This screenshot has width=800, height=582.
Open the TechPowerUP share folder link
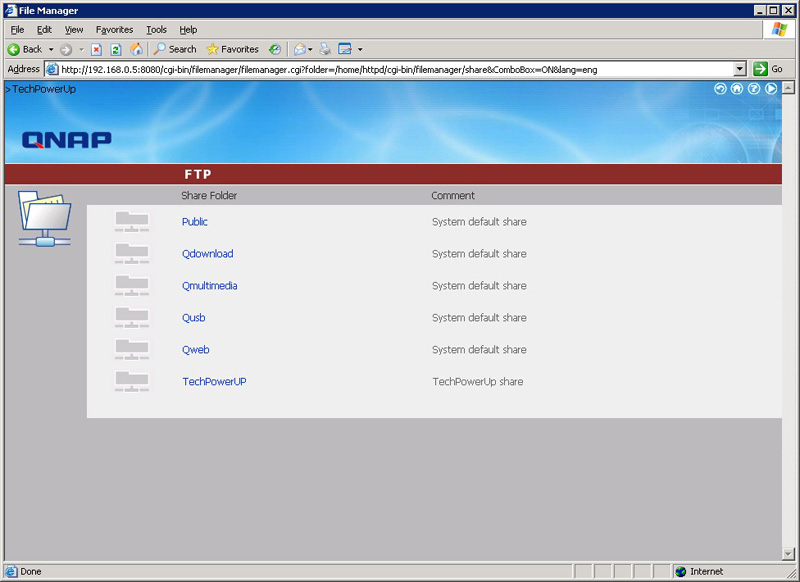click(214, 382)
